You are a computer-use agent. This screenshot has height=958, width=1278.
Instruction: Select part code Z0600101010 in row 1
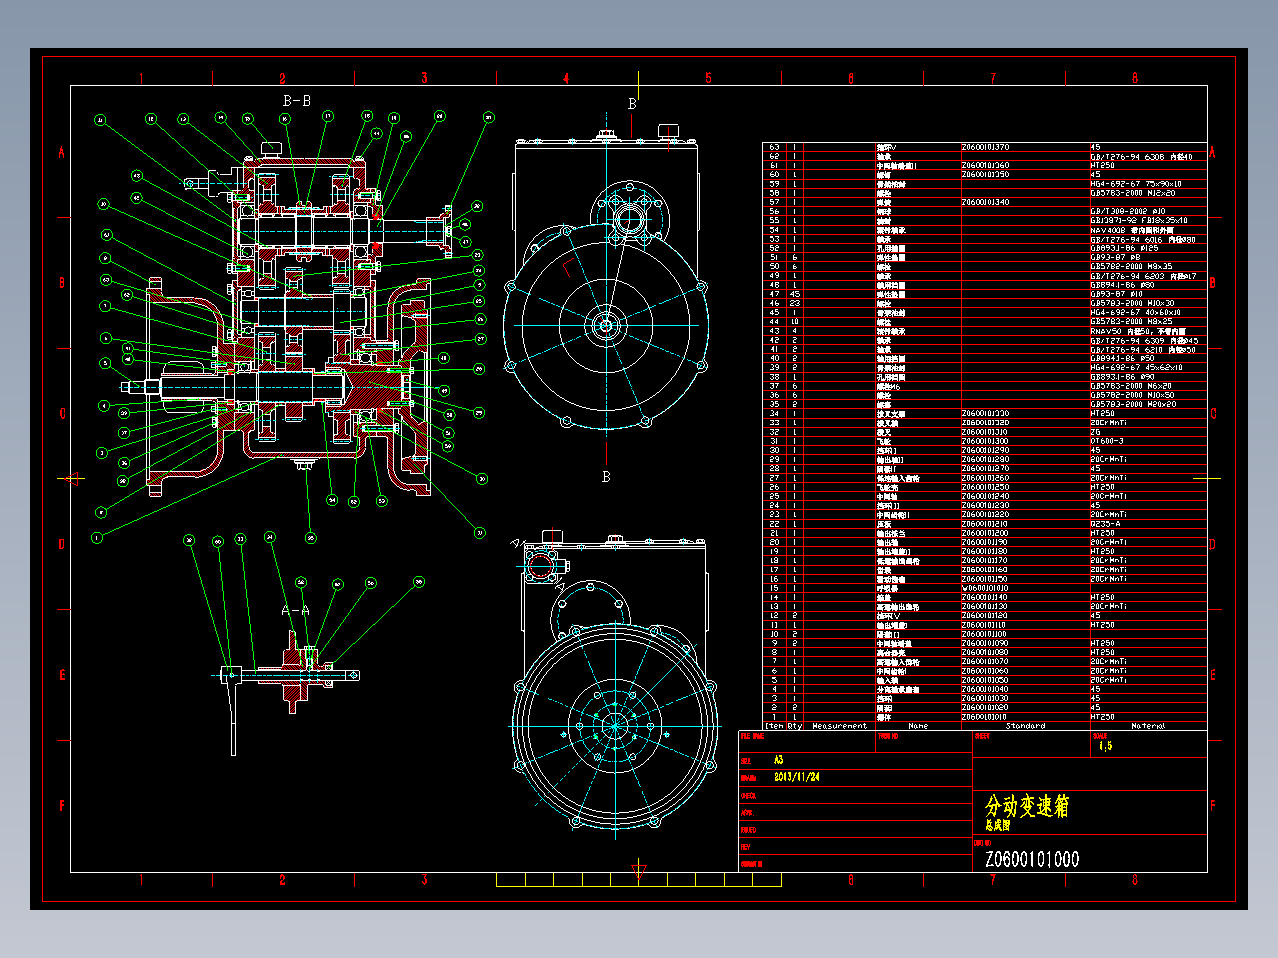pos(985,717)
